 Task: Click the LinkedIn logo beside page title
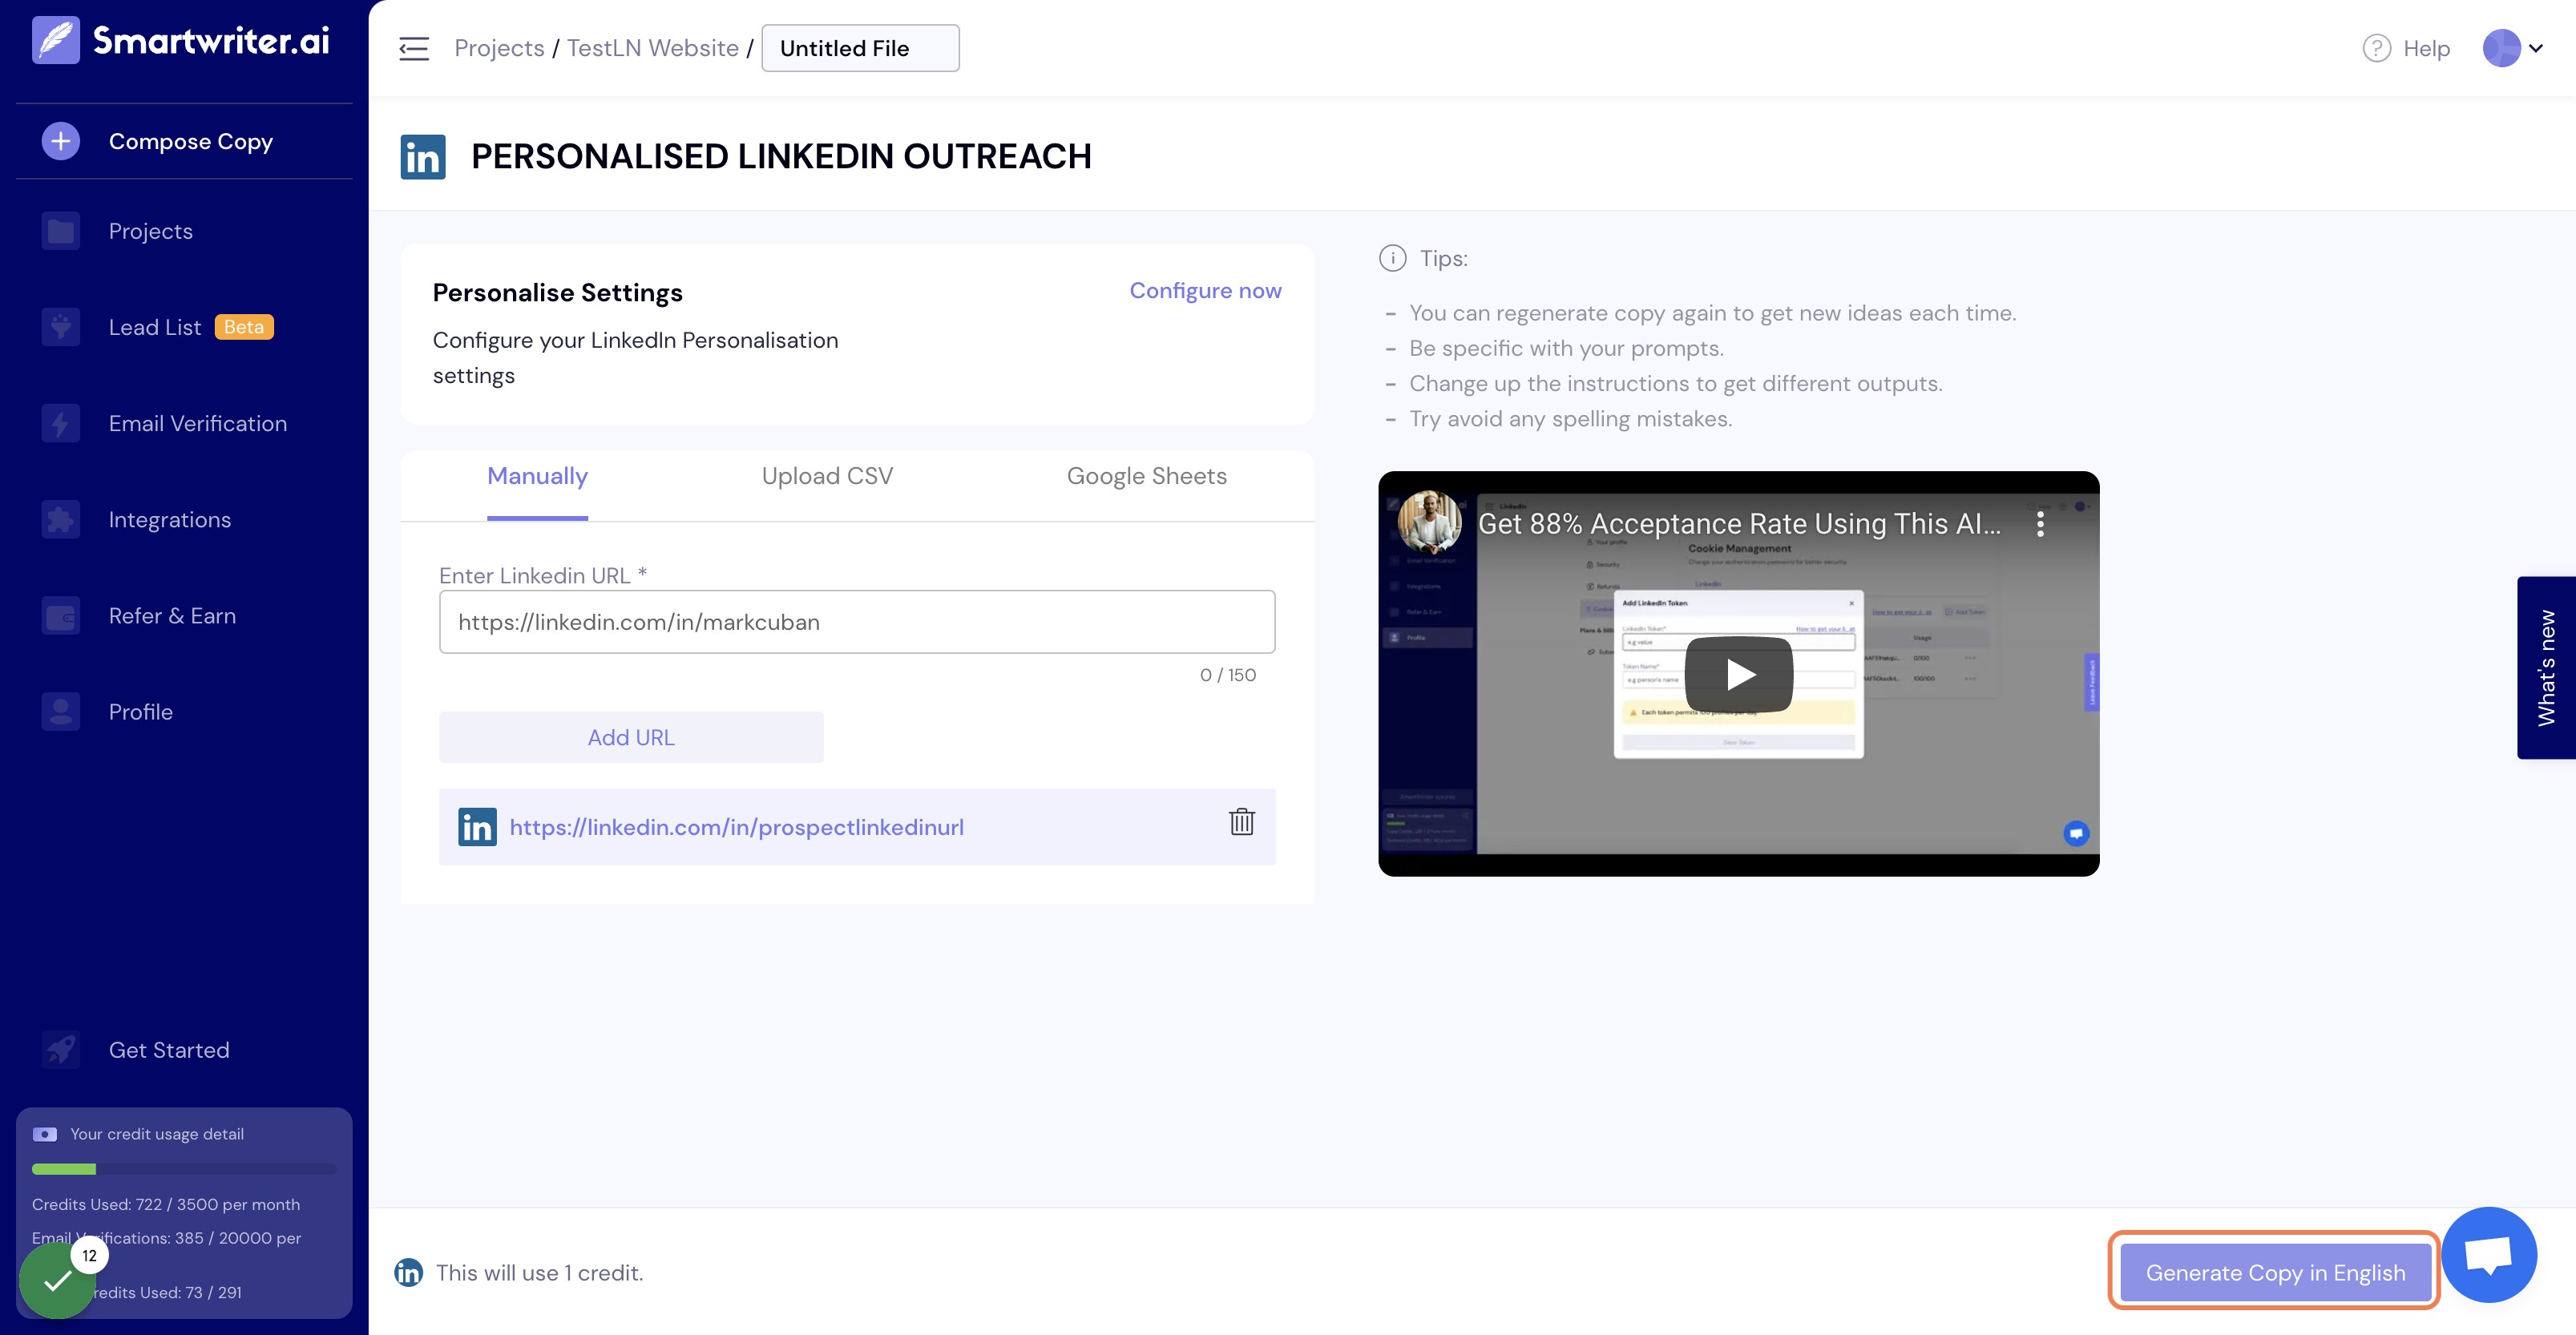pos(423,157)
